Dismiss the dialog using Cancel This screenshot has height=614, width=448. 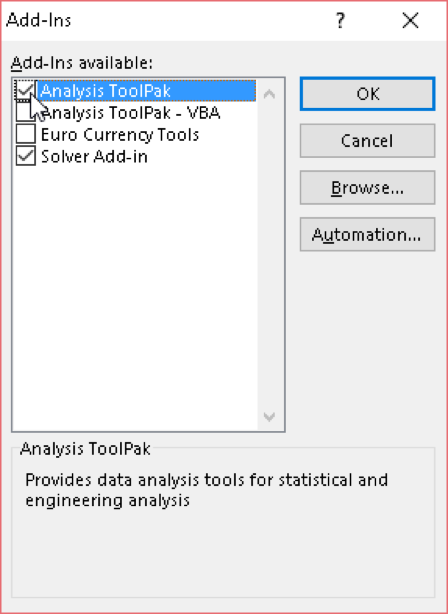tap(367, 141)
